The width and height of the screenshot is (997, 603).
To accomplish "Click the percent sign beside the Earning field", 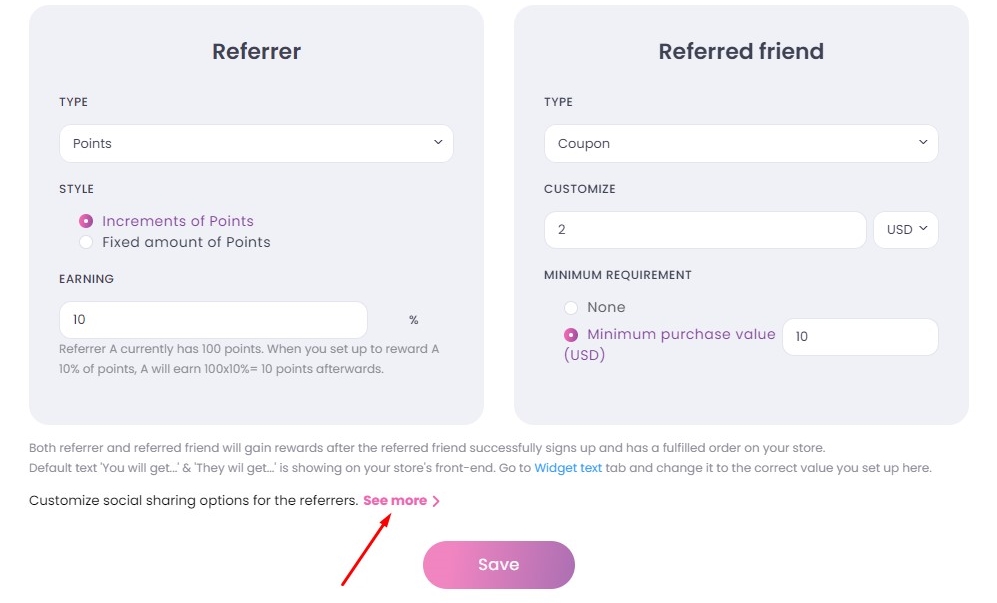I will coord(413,319).
